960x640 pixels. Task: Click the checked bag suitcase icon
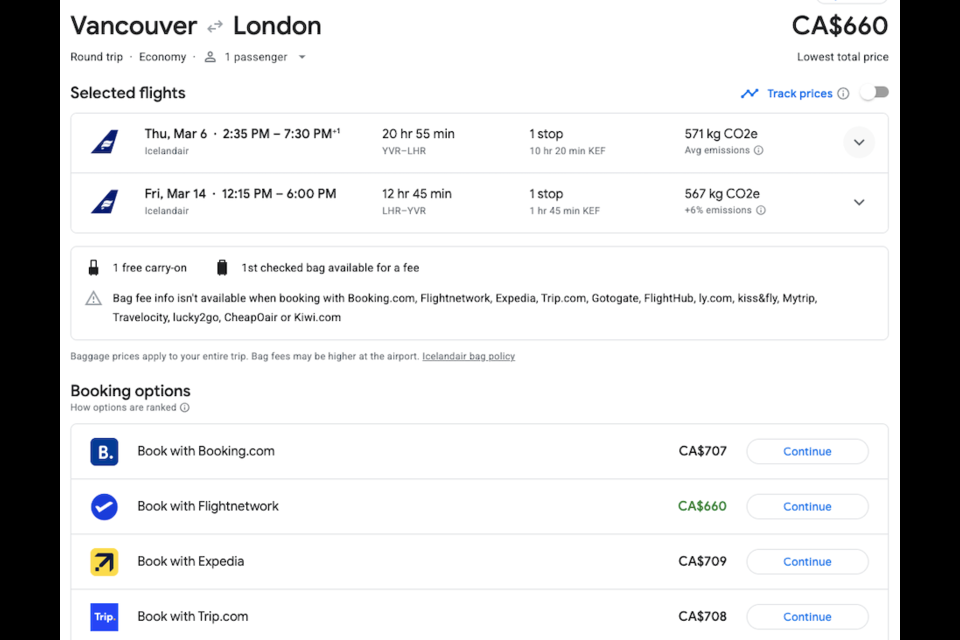[222, 268]
